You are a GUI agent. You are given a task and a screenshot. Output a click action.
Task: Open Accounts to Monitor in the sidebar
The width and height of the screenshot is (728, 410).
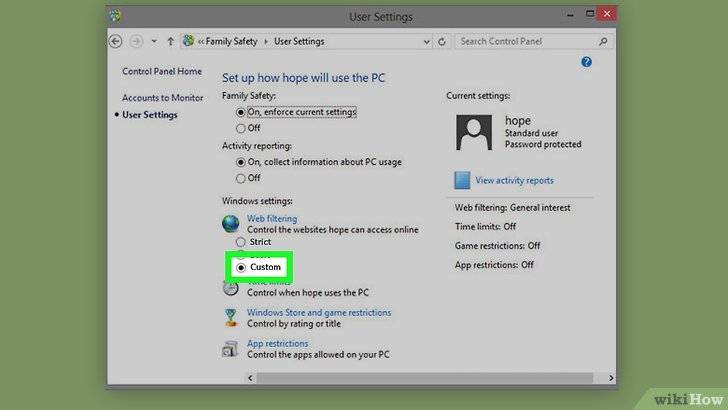tap(162, 98)
